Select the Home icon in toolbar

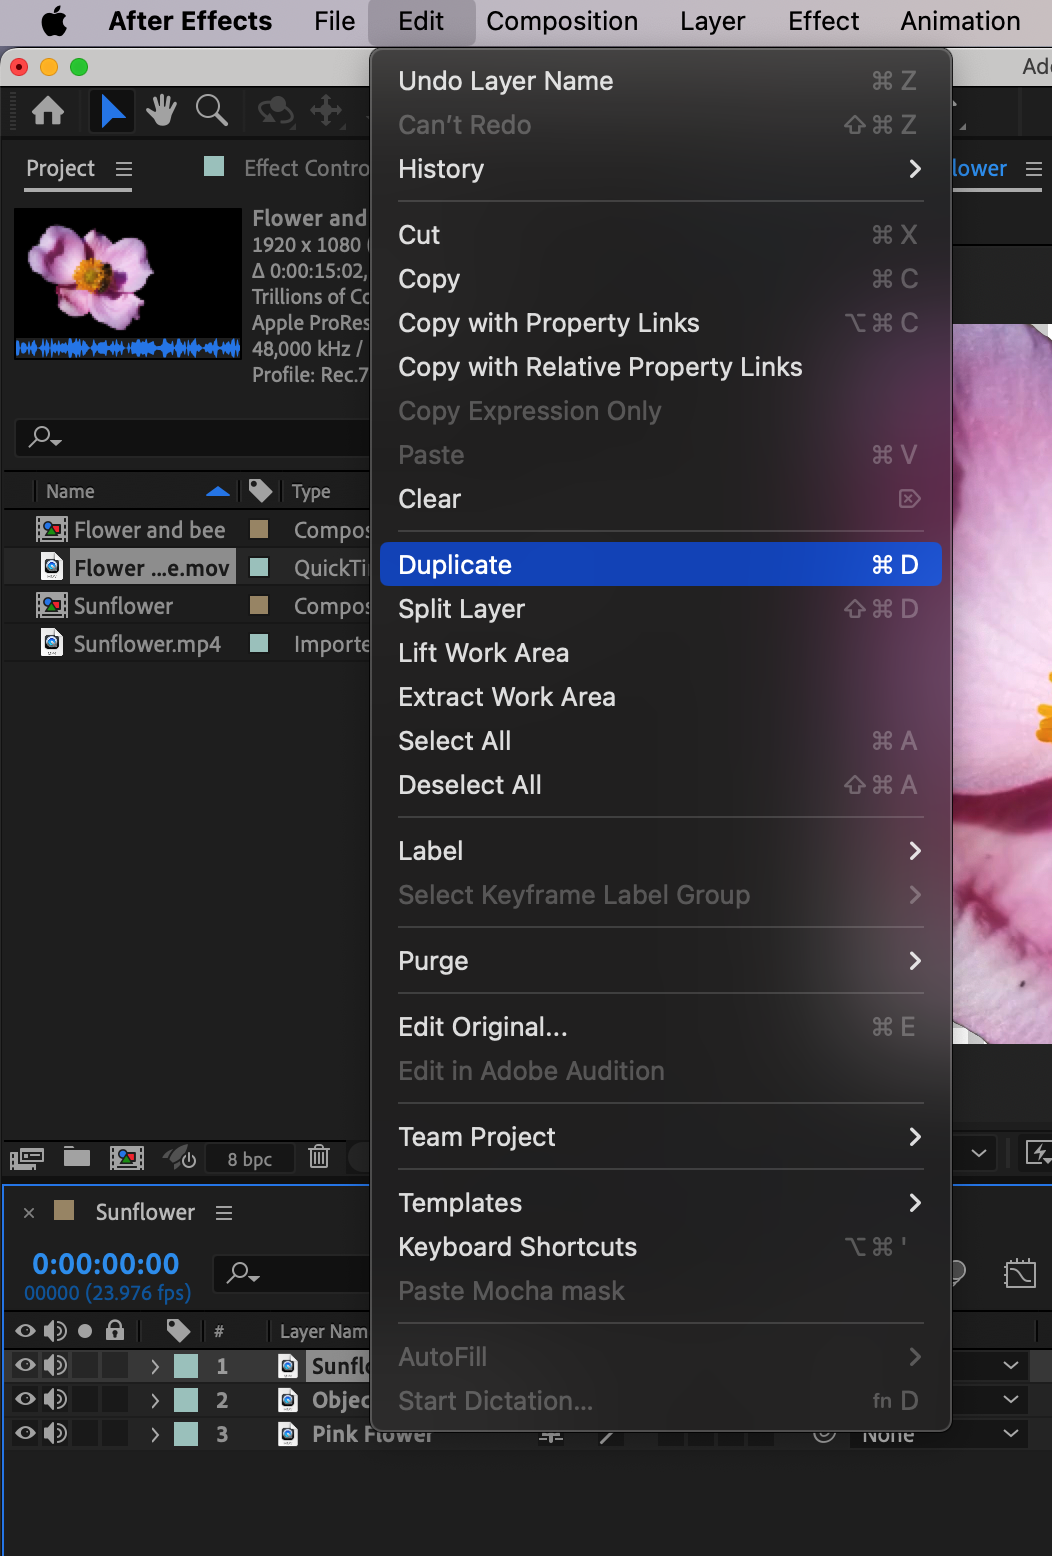point(48,110)
